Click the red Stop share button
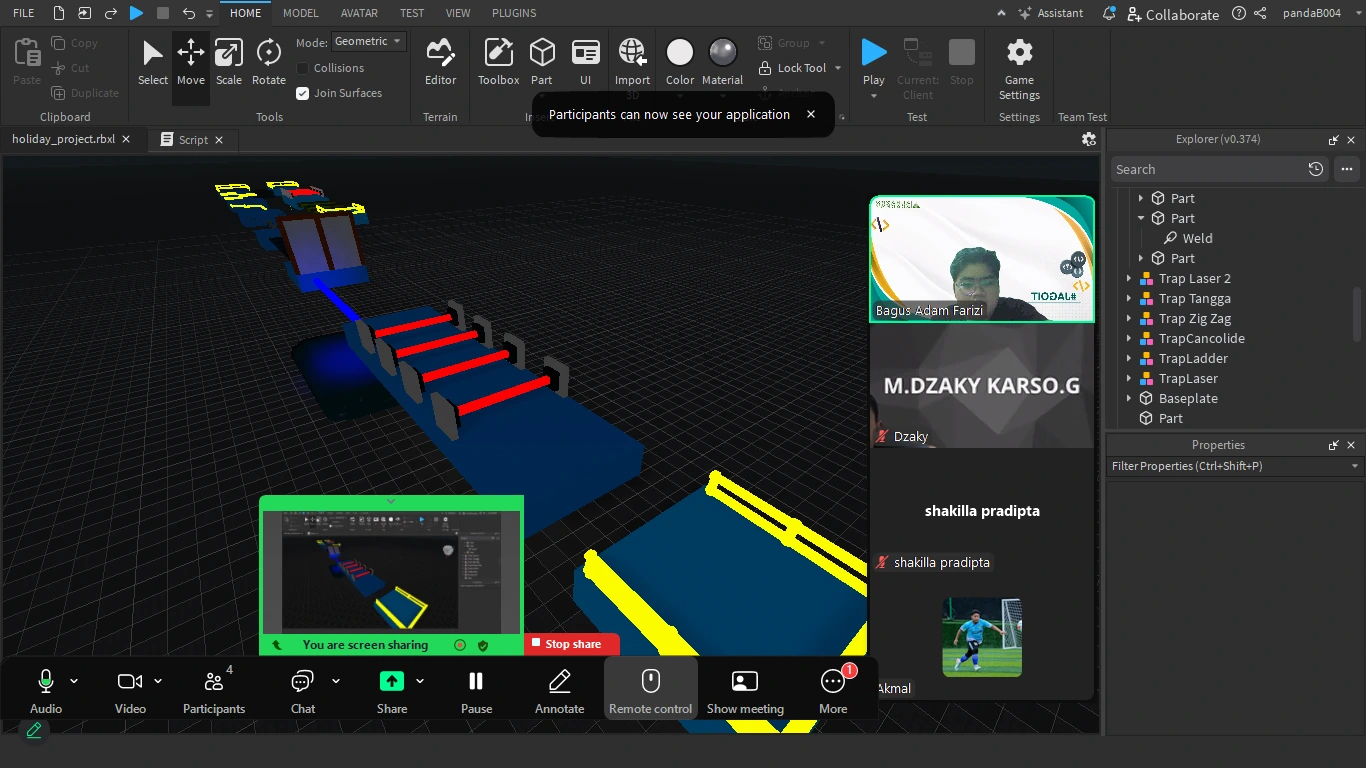The height and width of the screenshot is (768, 1366). coord(572,645)
